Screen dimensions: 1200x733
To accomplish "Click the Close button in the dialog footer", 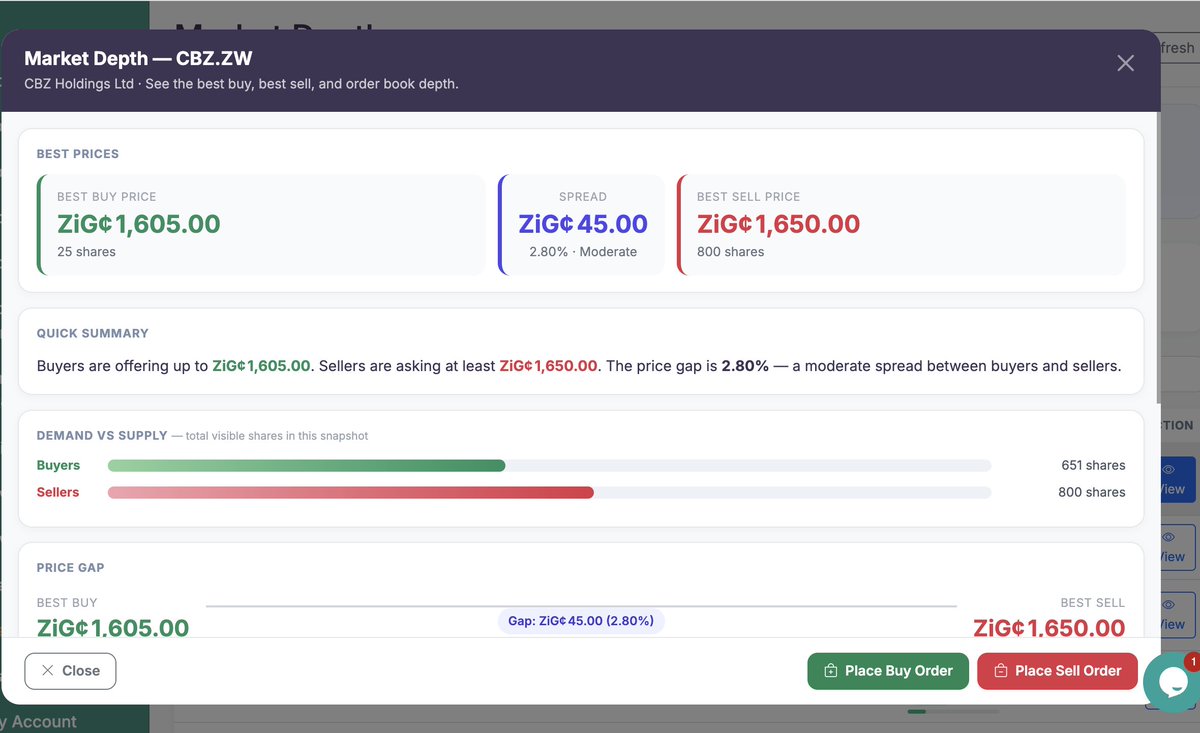I will point(70,671).
